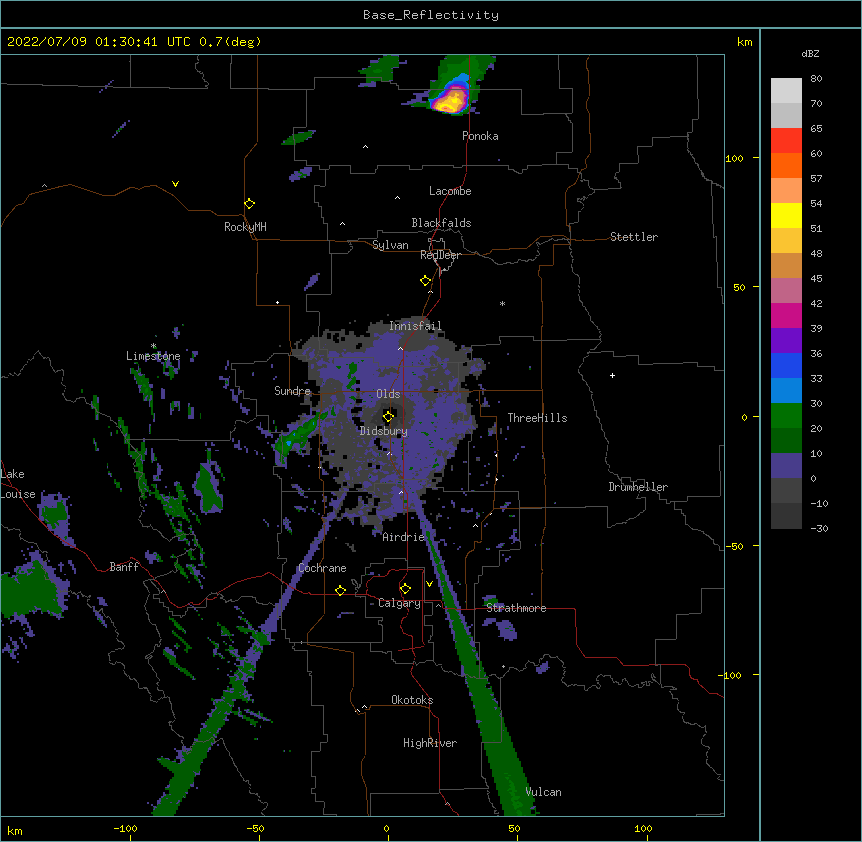This screenshot has height=842, width=862.
Task: Click the Lacombe city label
Action: (x=450, y=191)
